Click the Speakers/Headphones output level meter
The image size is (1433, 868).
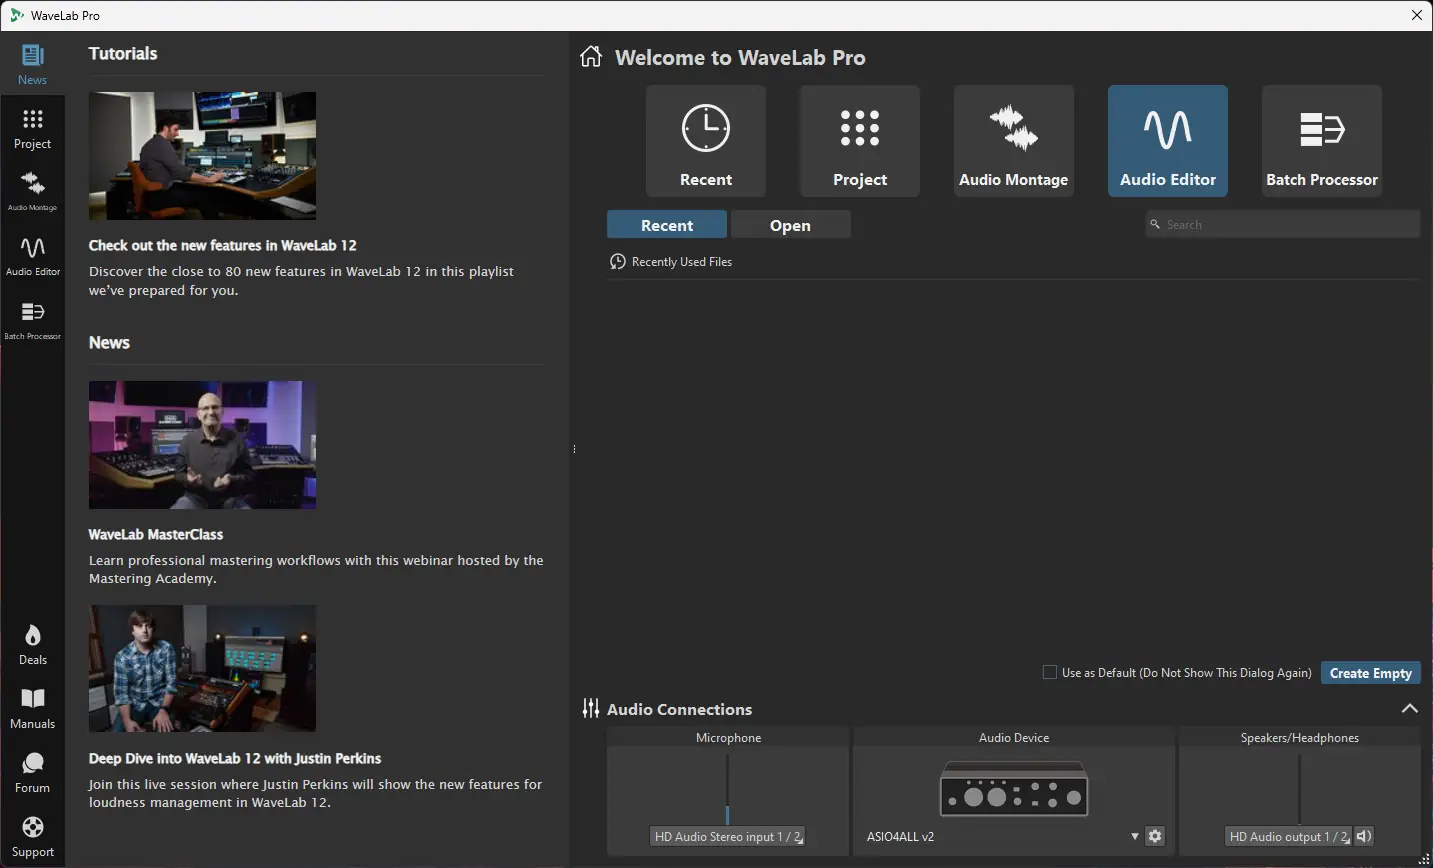point(1299,789)
